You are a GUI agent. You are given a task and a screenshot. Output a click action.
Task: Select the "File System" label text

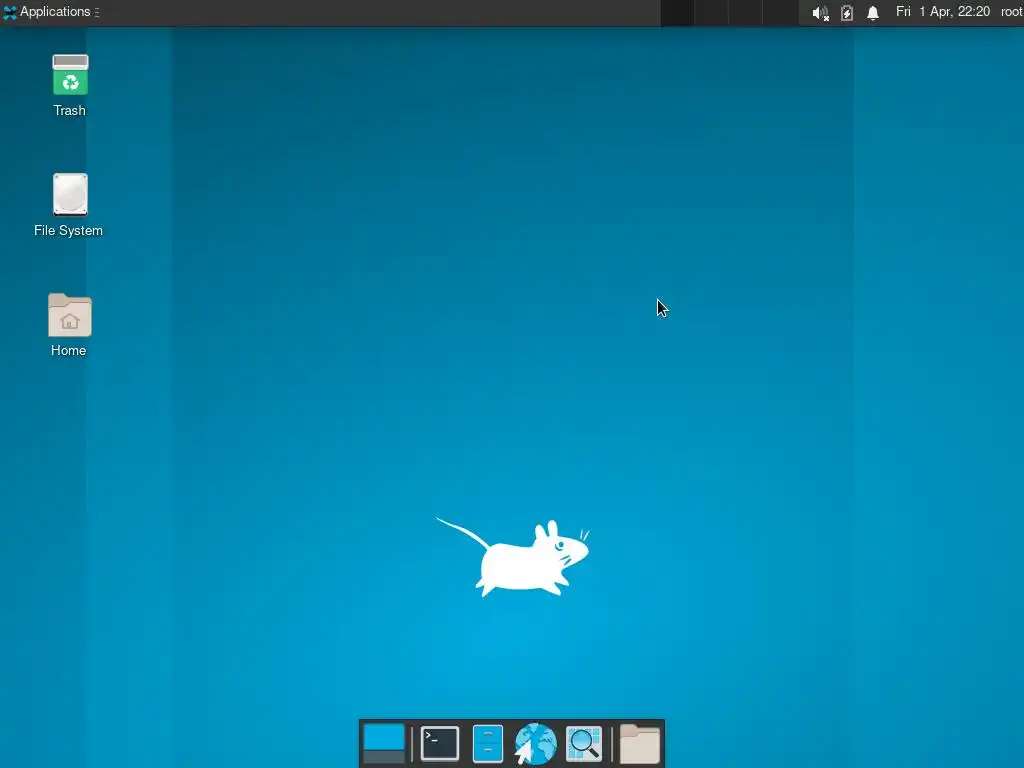click(69, 231)
